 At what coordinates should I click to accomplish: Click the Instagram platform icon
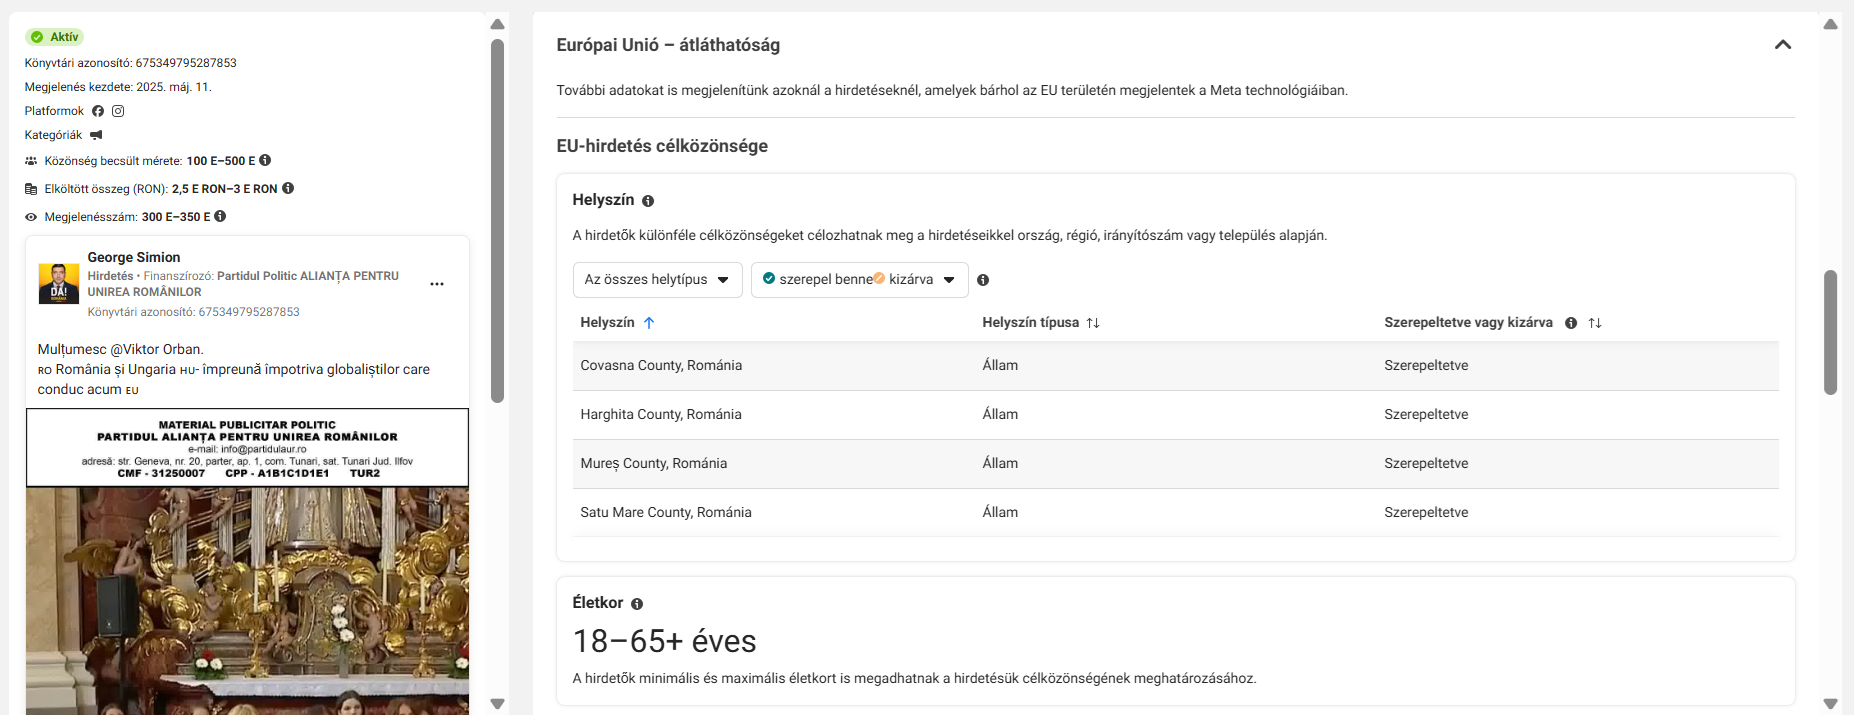(118, 111)
